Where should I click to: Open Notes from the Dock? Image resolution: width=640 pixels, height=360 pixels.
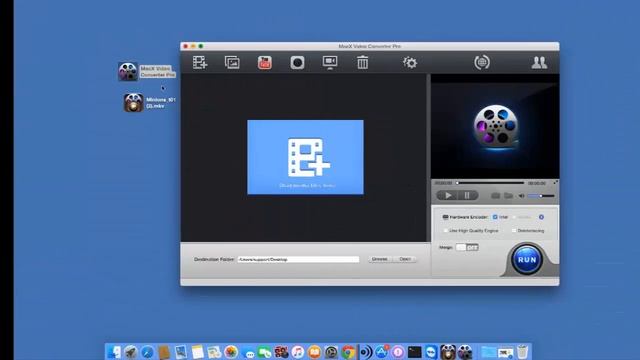[198, 352]
